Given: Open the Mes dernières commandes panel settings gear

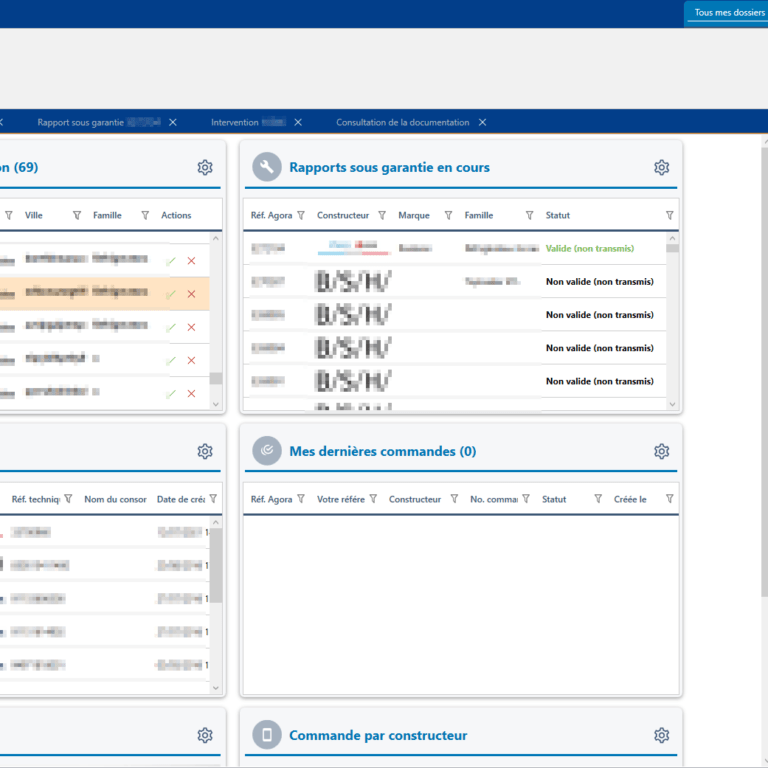Looking at the screenshot, I should tap(661, 451).
